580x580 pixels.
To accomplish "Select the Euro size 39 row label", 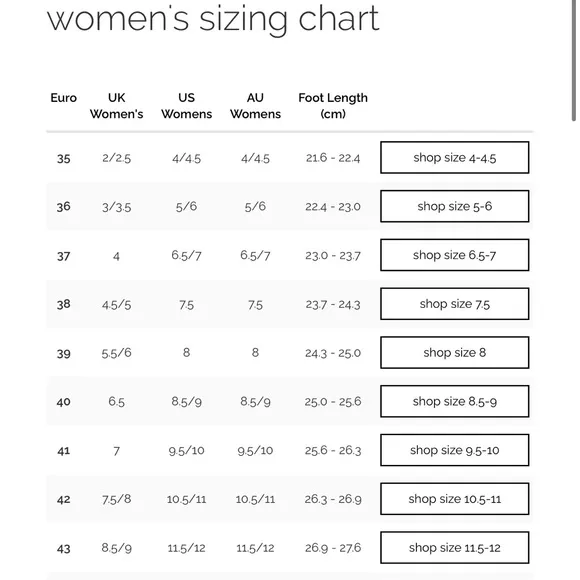I will [64, 354].
